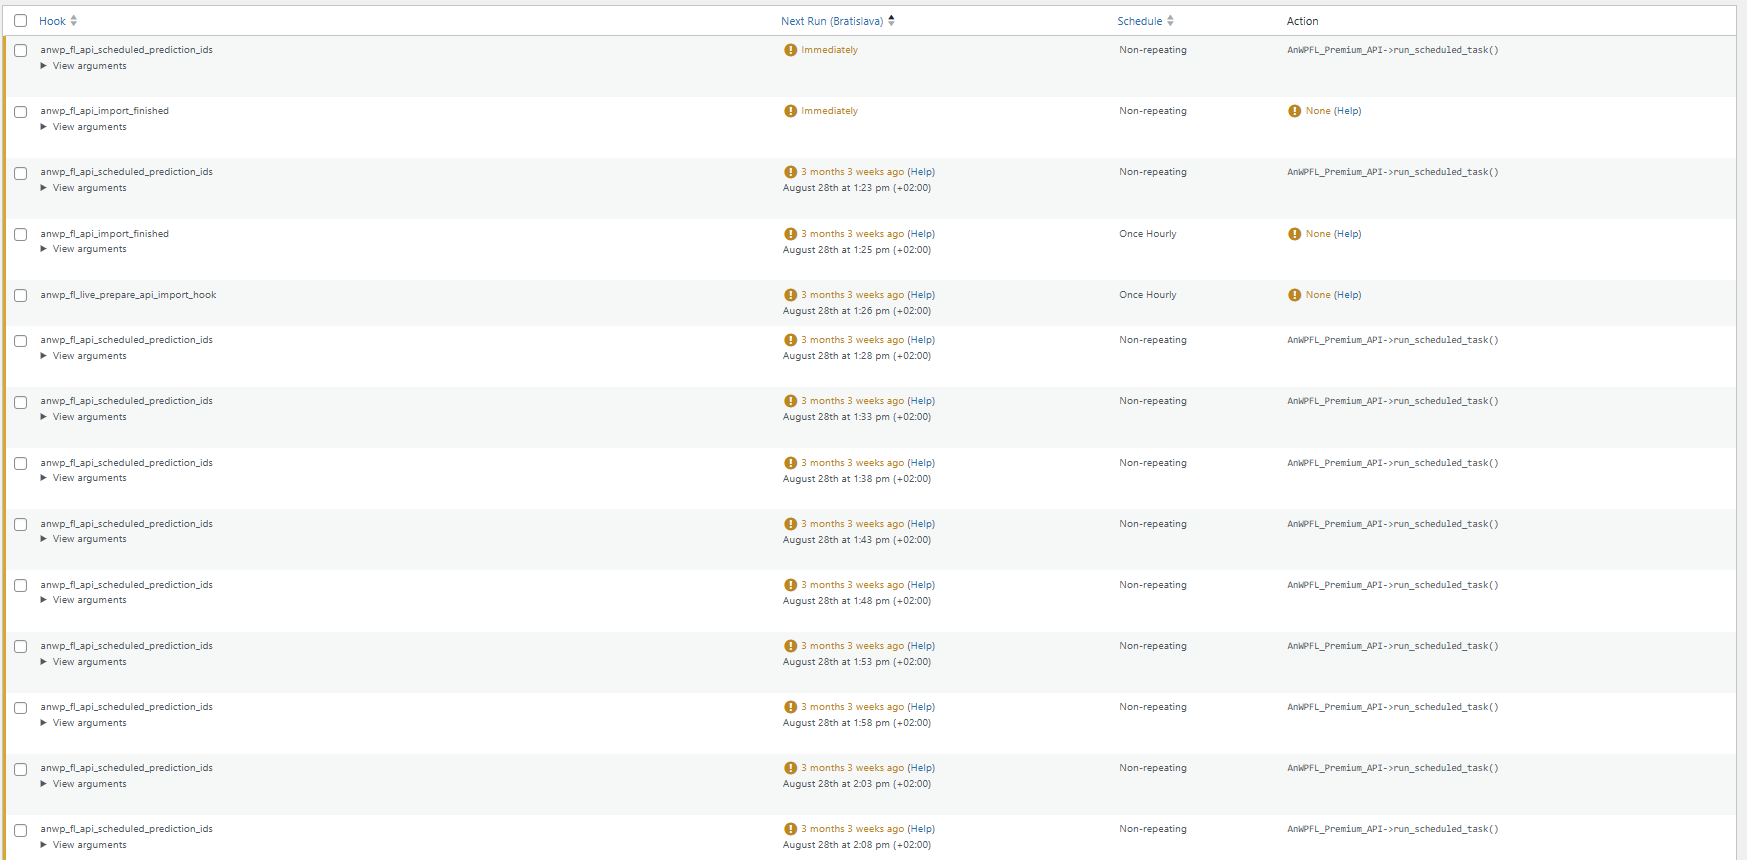Click the Hook column header text
This screenshot has width=1747, height=860.
[52, 21]
